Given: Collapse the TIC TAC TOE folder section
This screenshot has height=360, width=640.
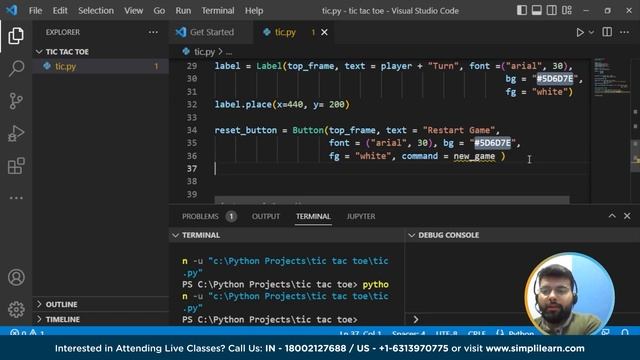Looking at the screenshot, I should tap(100, 52).
